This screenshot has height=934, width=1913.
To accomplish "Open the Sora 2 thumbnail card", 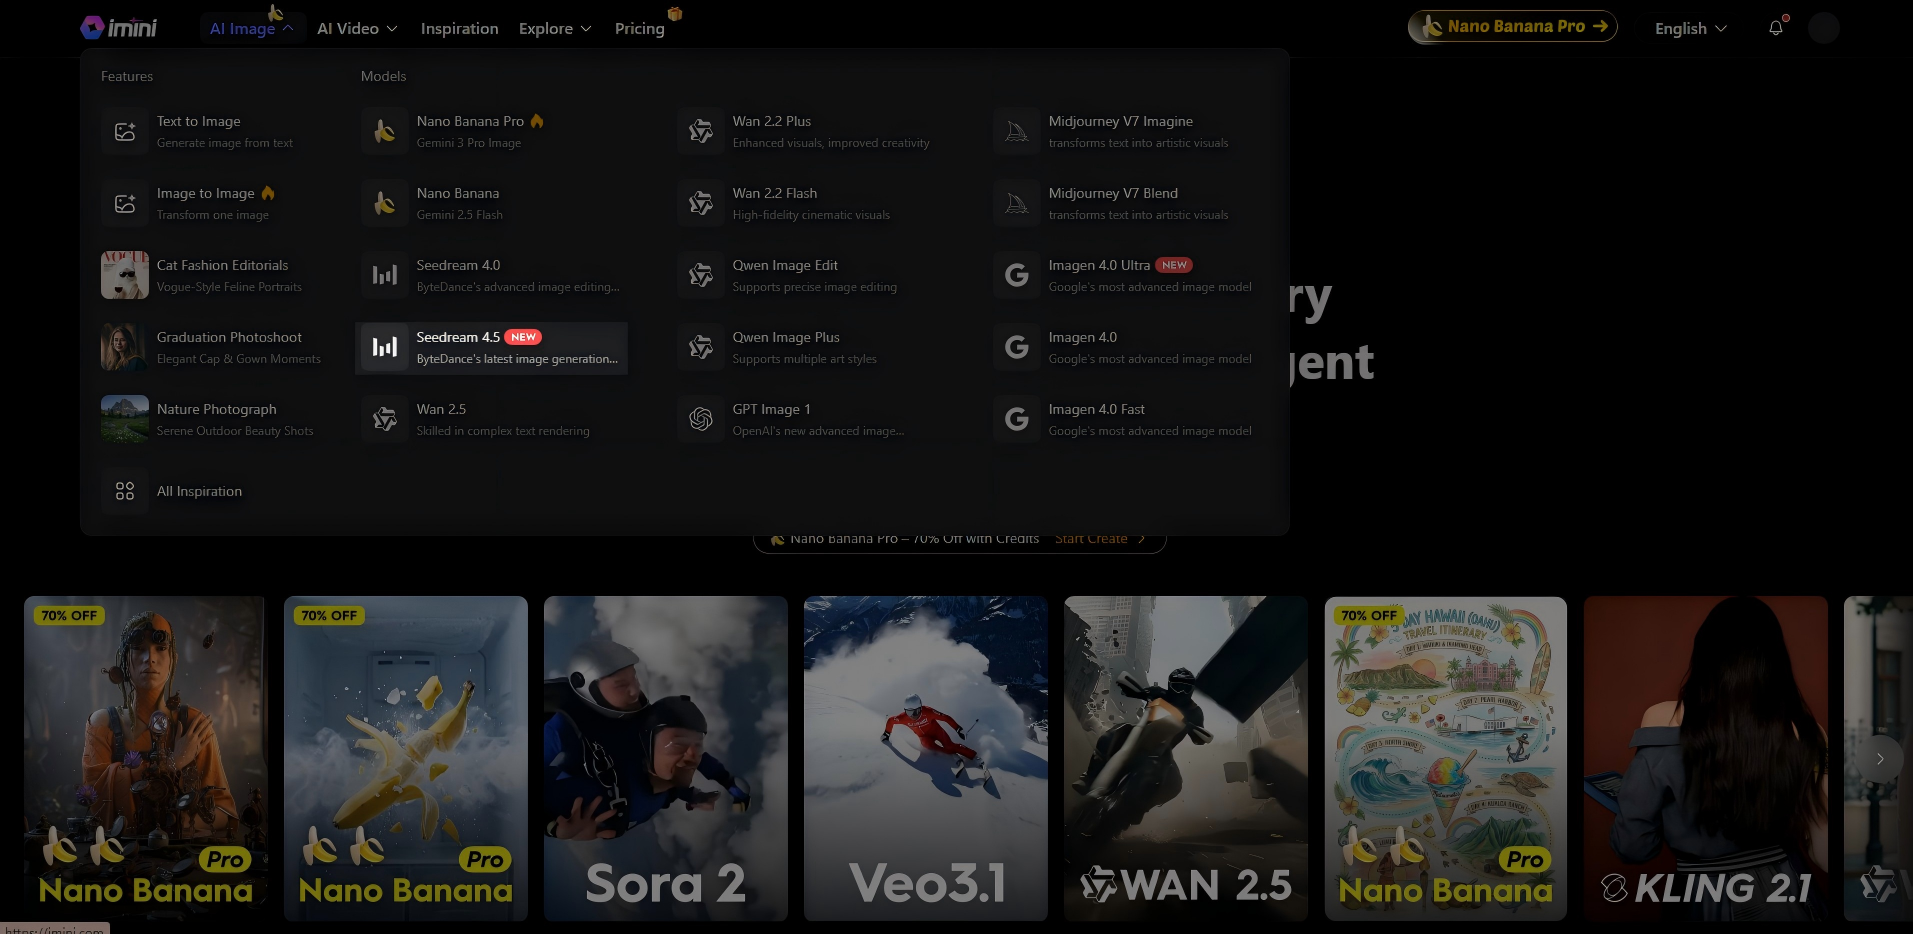I will click(x=665, y=758).
